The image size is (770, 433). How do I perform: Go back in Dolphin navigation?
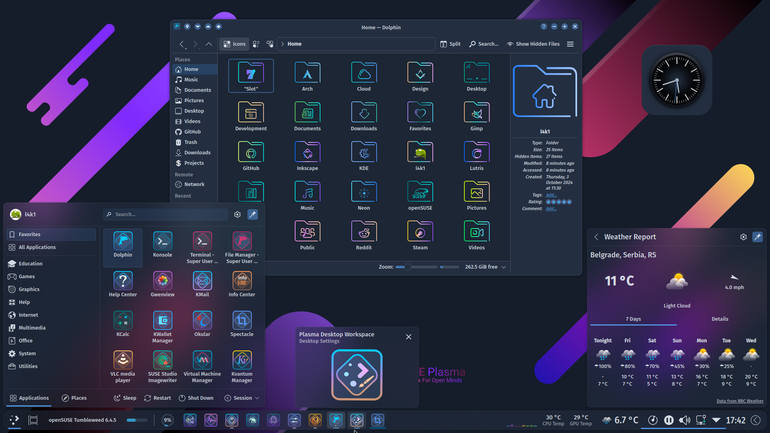pos(182,44)
